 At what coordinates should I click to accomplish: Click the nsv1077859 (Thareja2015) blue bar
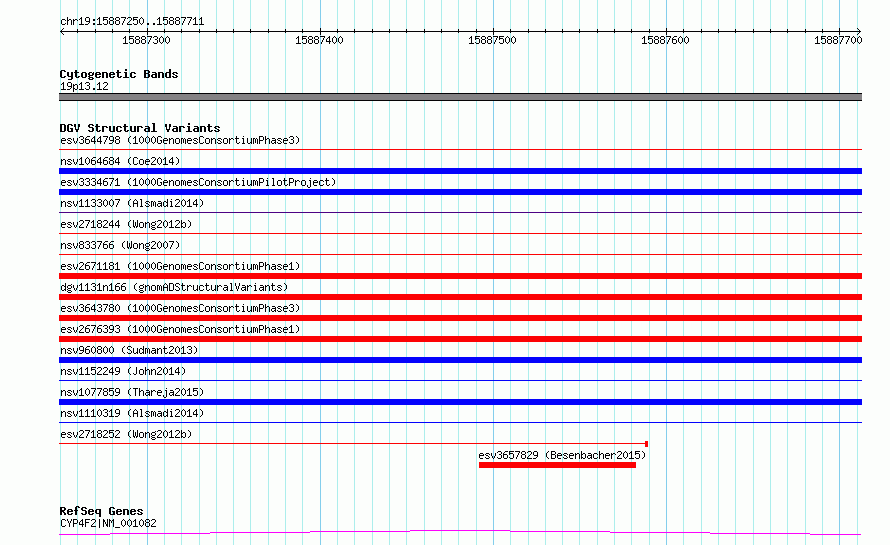(x=460, y=402)
